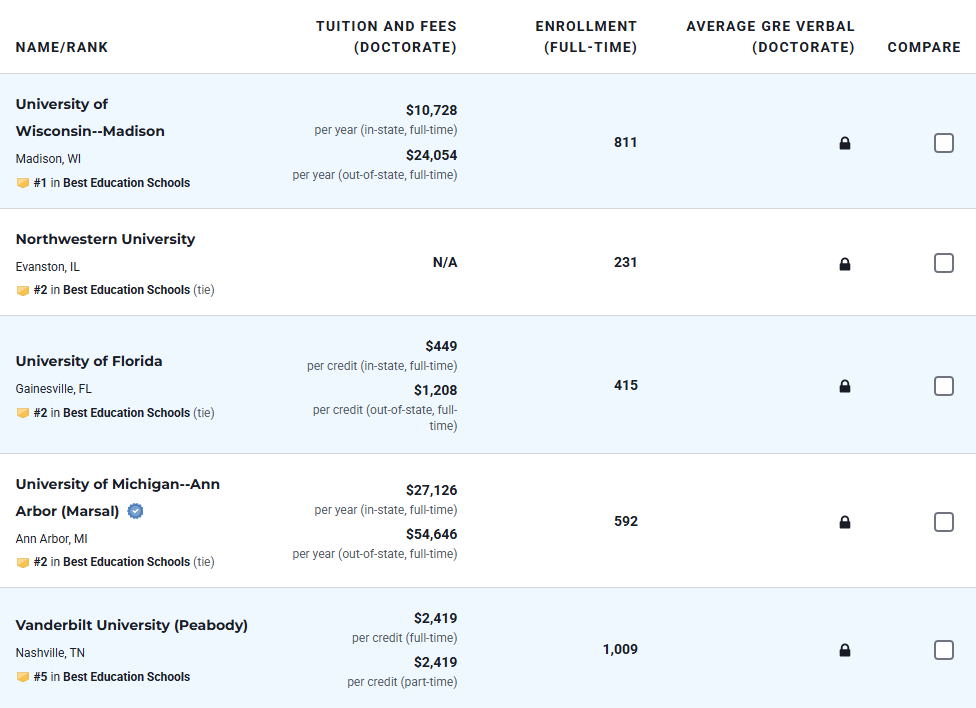976x708 pixels.
Task: Click lock icon in University of Florida row
Action: pos(845,386)
